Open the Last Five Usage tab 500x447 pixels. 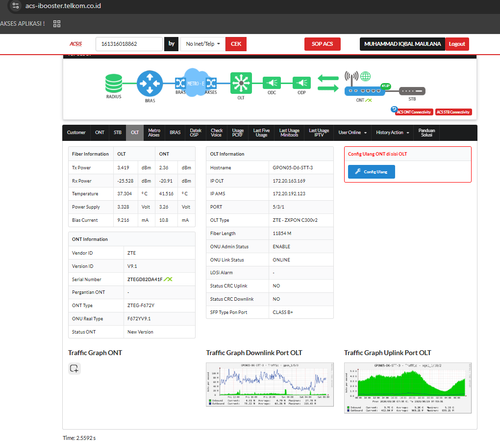261,133
